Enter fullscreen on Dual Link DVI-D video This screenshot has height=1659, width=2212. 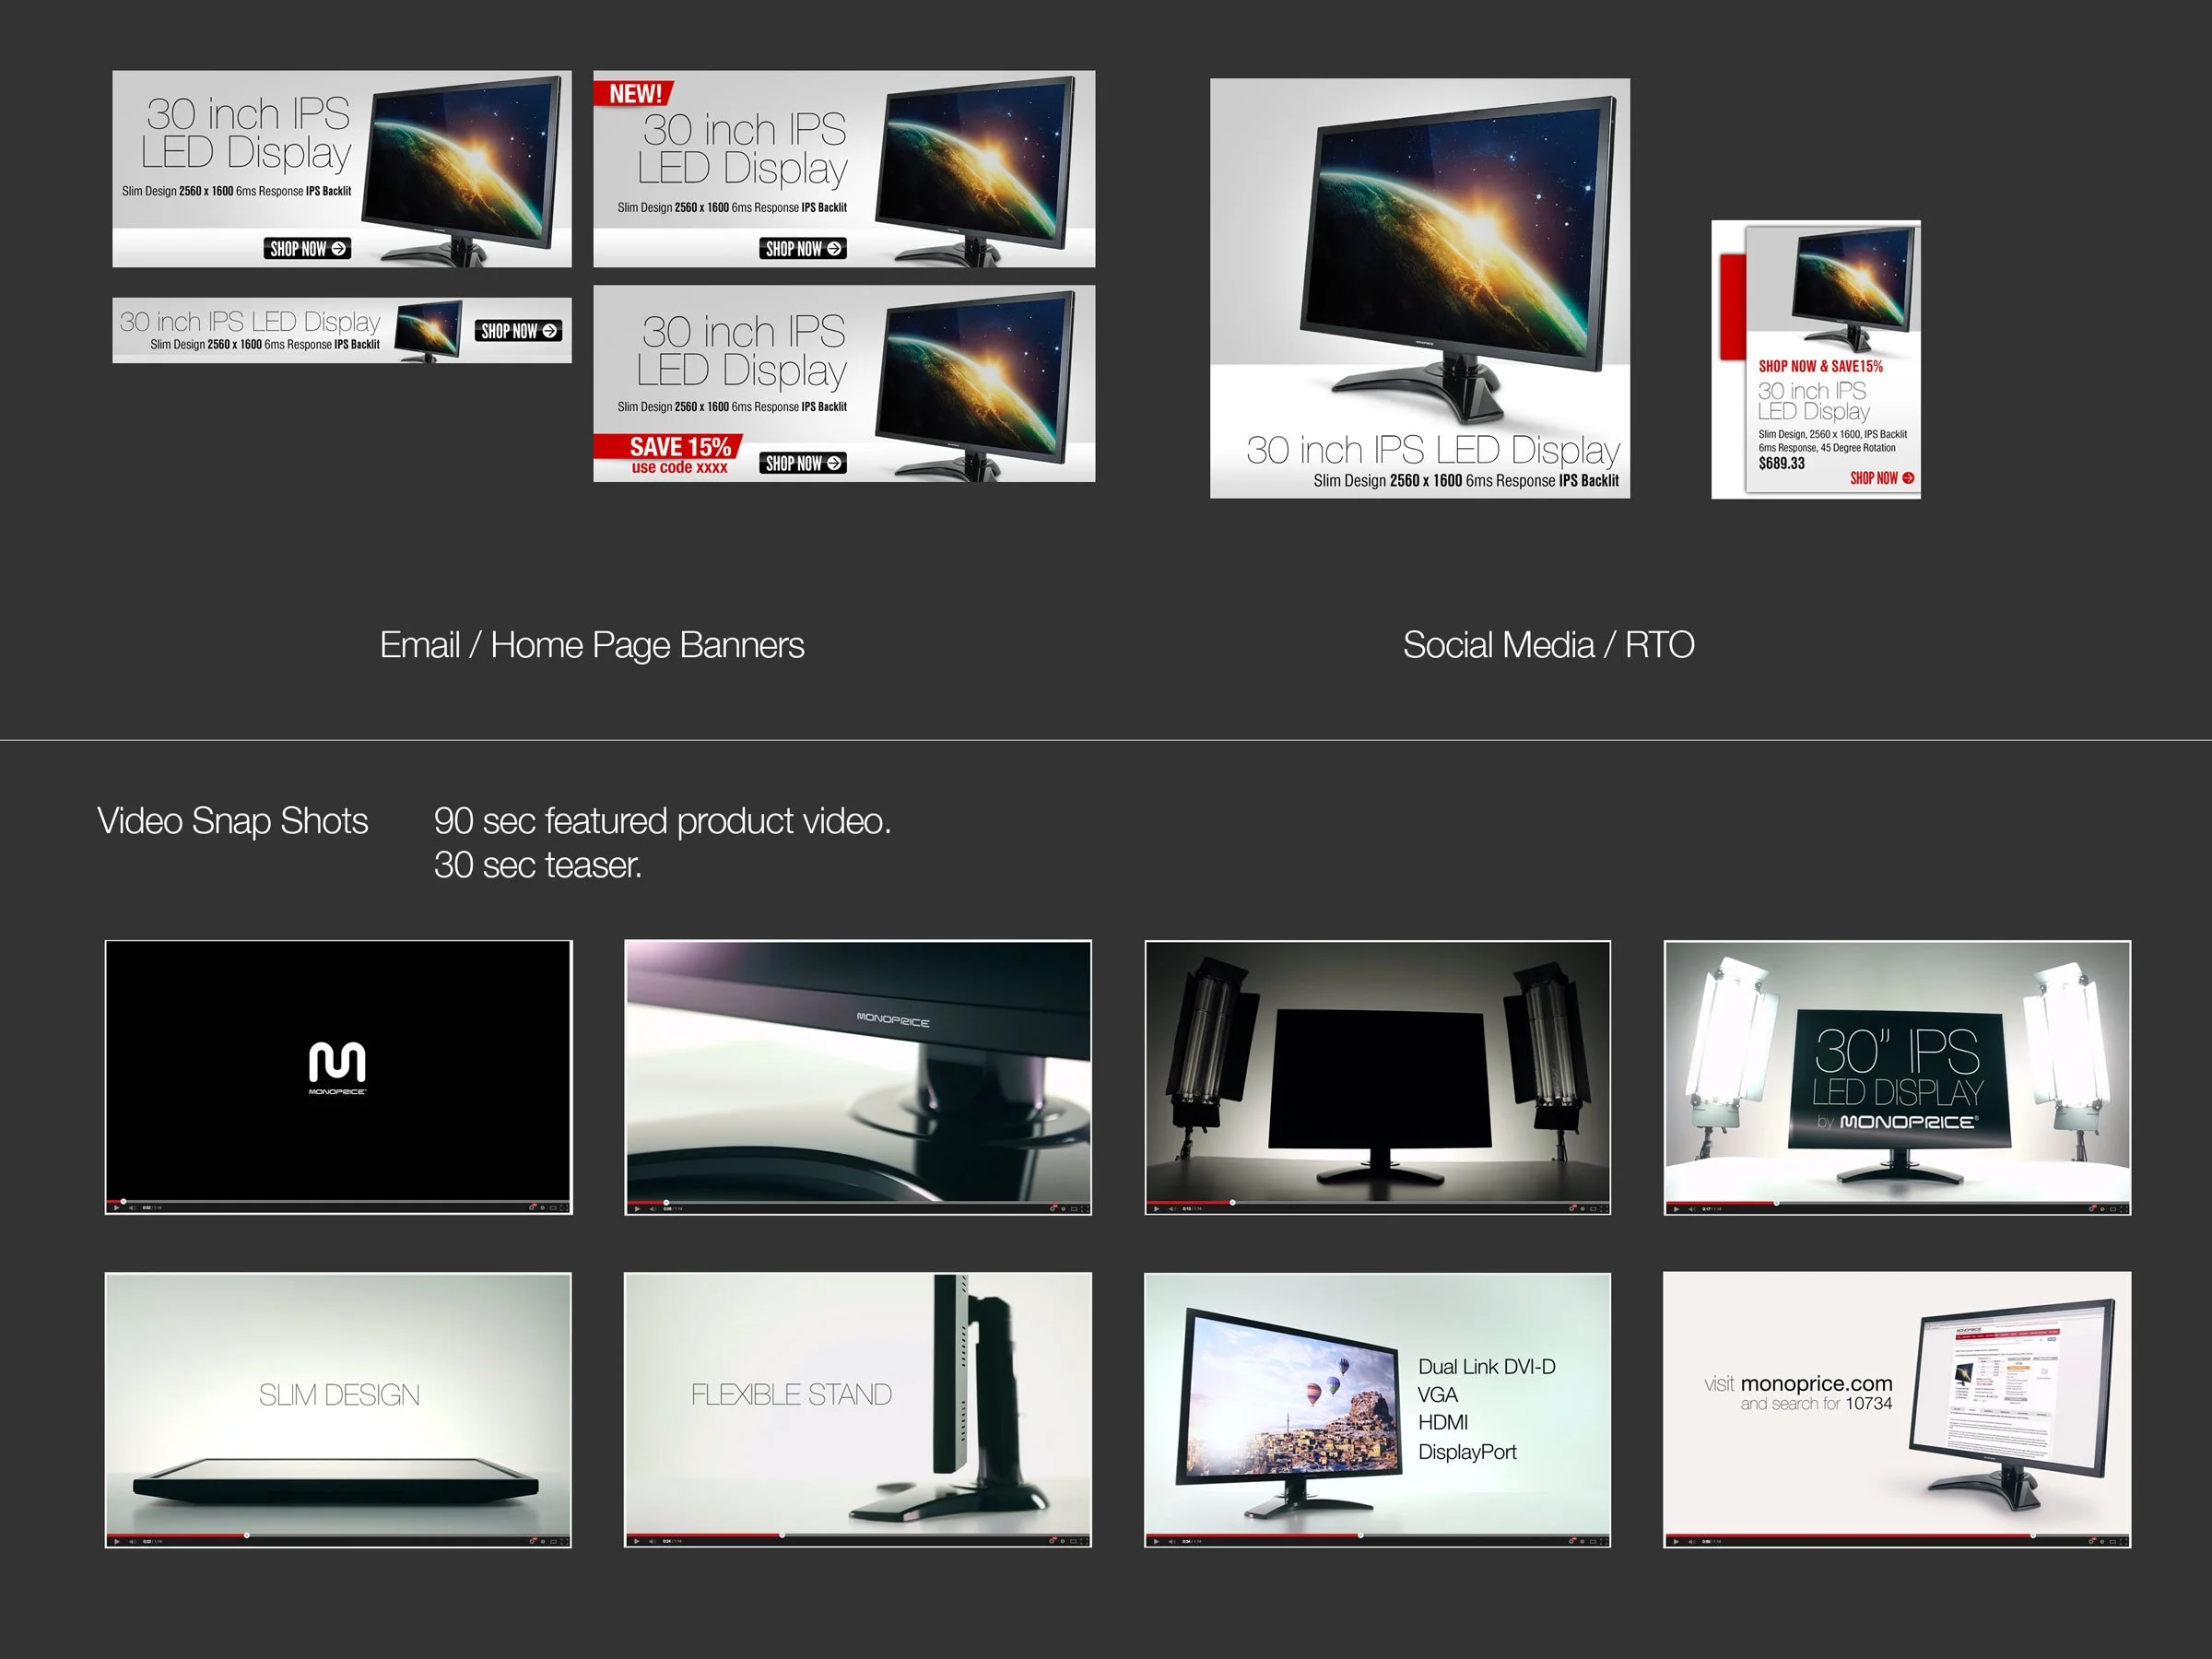click(x=1604, y=1542)
